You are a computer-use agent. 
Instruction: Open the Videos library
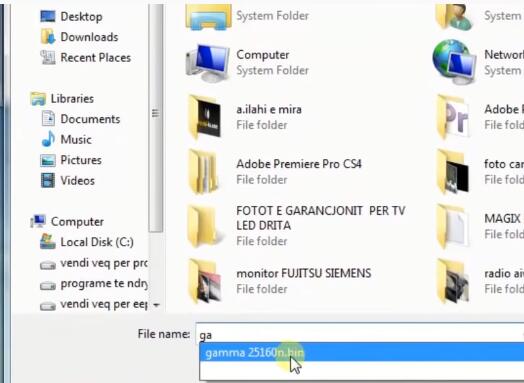pyautogui.click(x=78, y=180)
